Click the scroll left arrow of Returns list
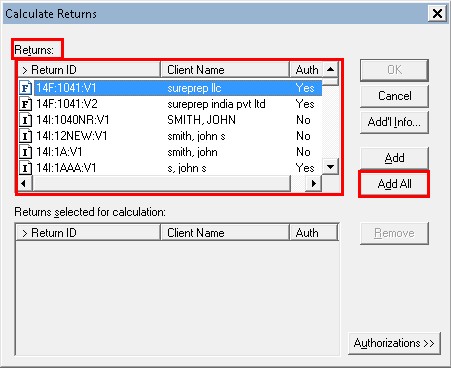 [25, 183]
